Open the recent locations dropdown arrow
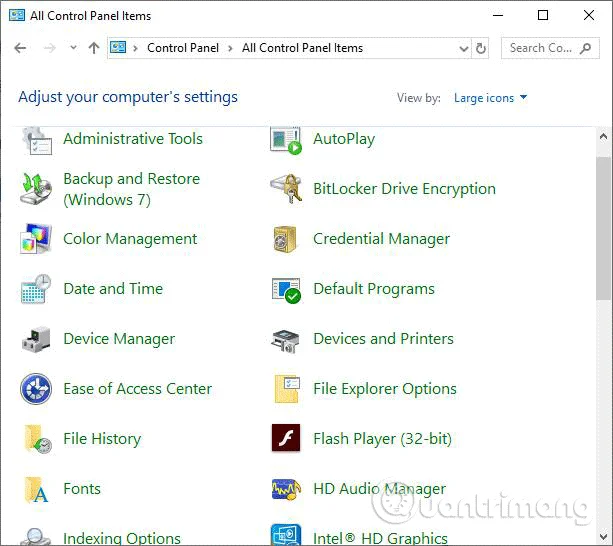The width and height of the screenshot is (613, 546). pyautogui.click(x=73, y=48)
